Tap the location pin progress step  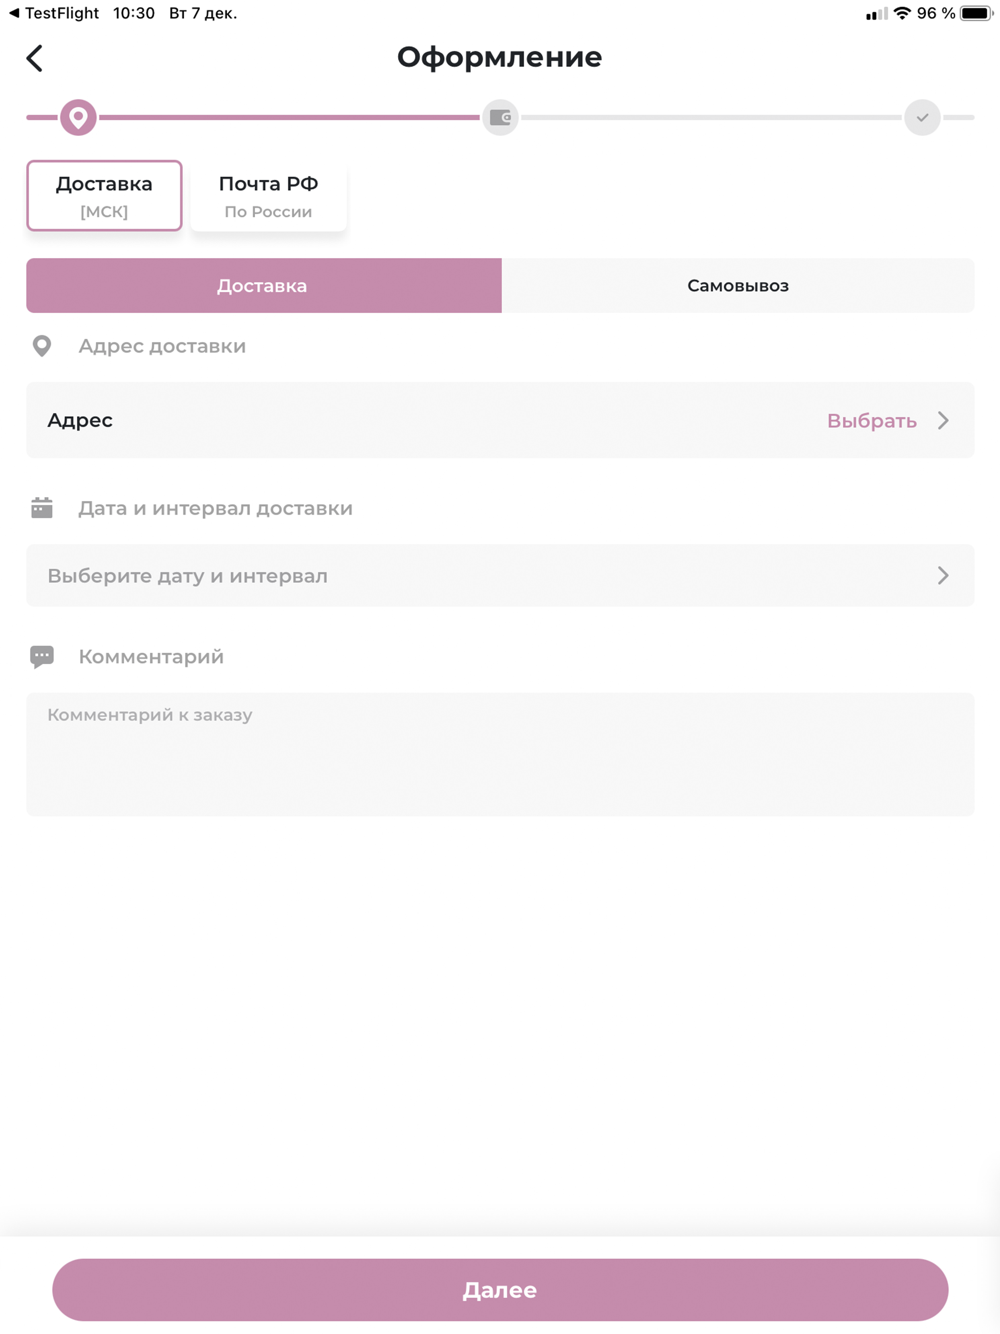pyautogui.click(x=78, y=117)
